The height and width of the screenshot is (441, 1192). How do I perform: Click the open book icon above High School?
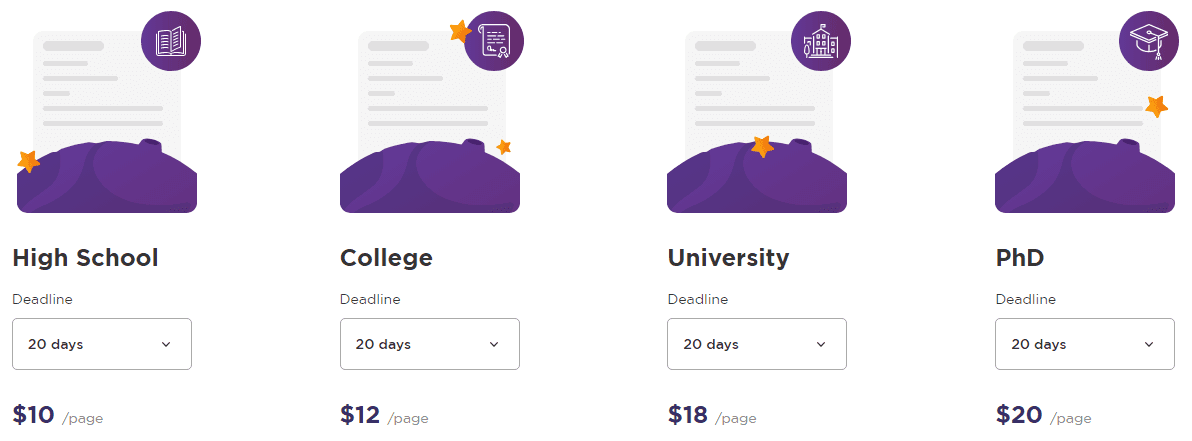[171, 41]
